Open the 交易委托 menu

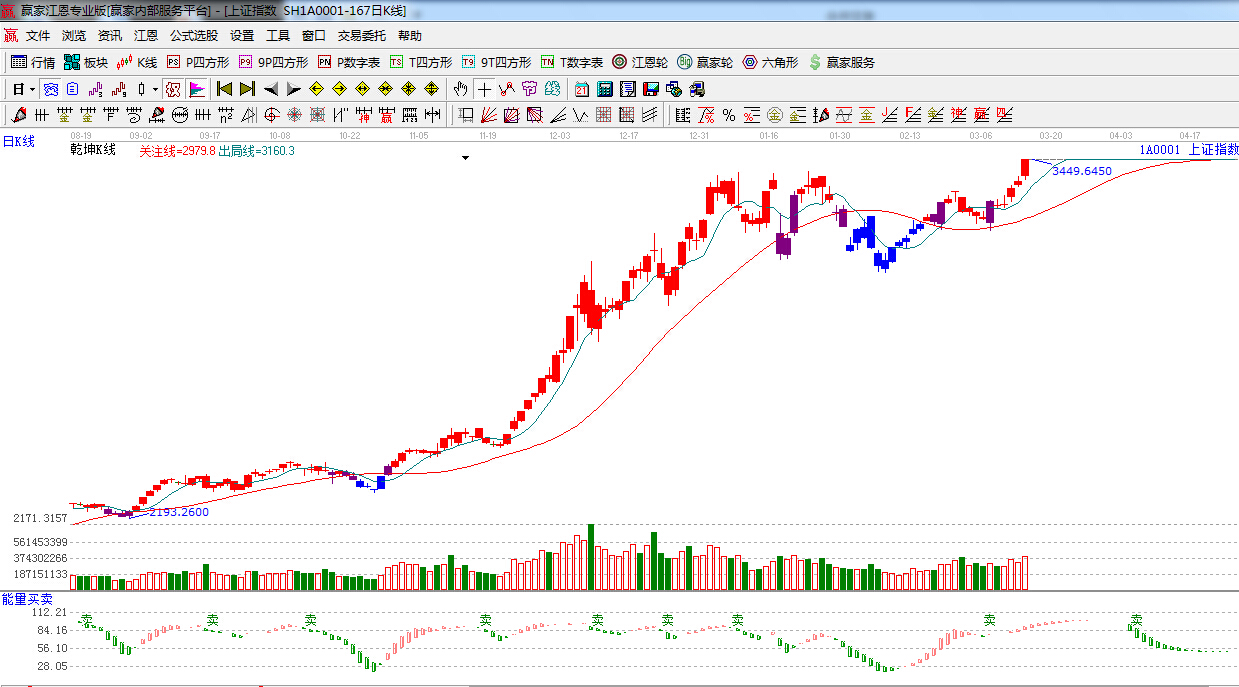coord(361,36)
